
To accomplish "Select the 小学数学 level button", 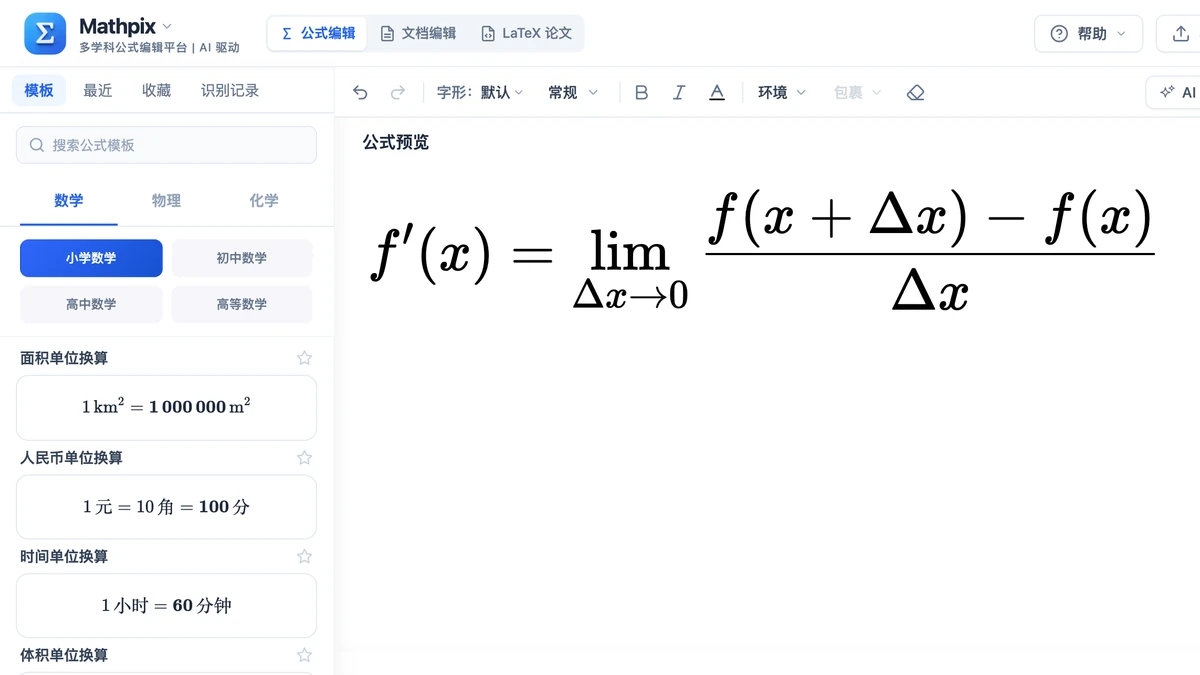I will point(91,258).
